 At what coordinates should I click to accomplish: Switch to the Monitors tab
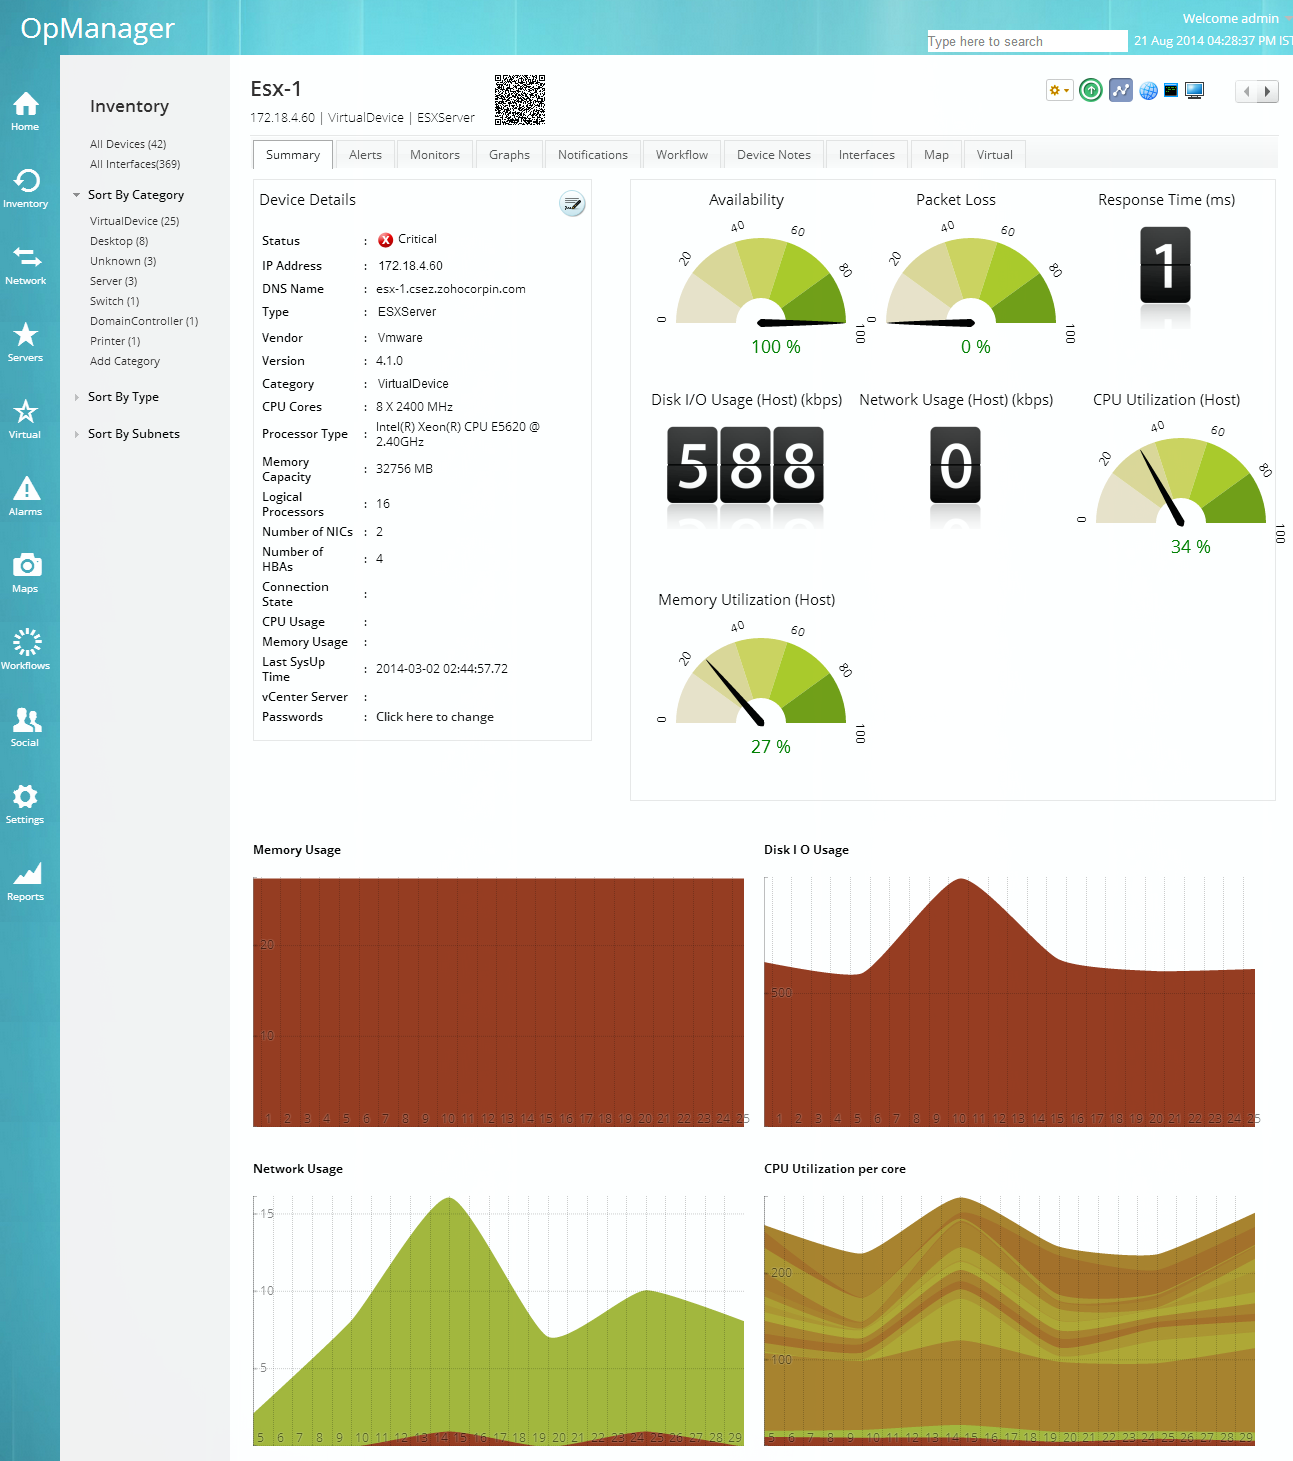click(x=435, y=155)
